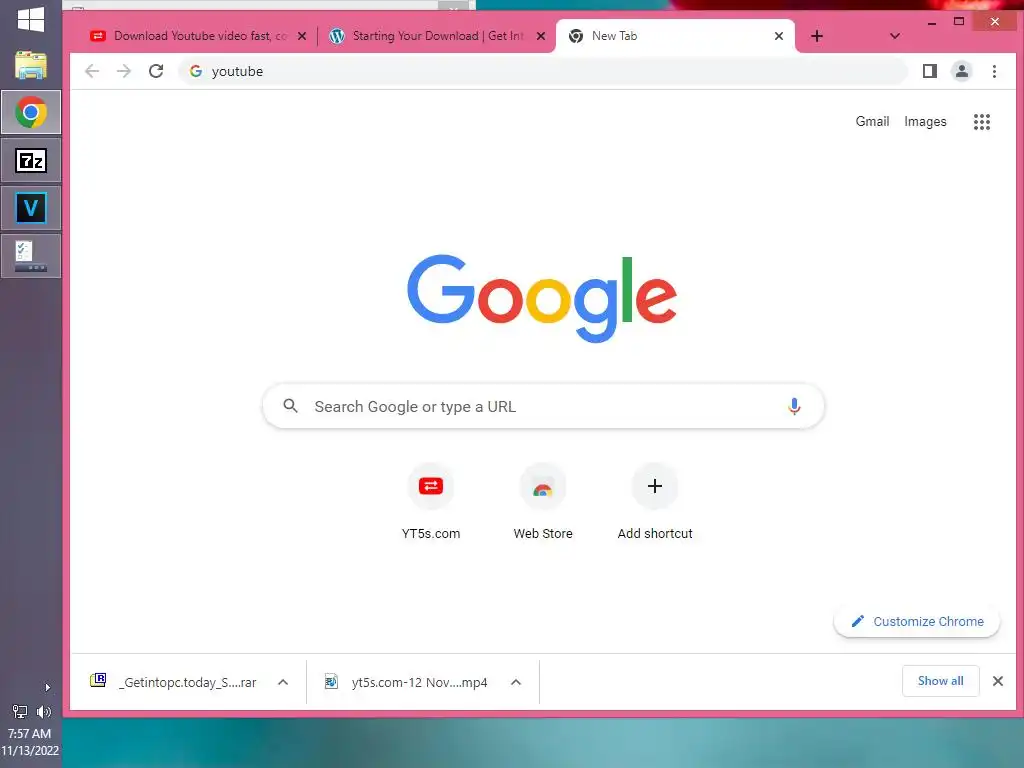Open the Images link
This screenshot has height=768, width=1024.
click(925, 121)
